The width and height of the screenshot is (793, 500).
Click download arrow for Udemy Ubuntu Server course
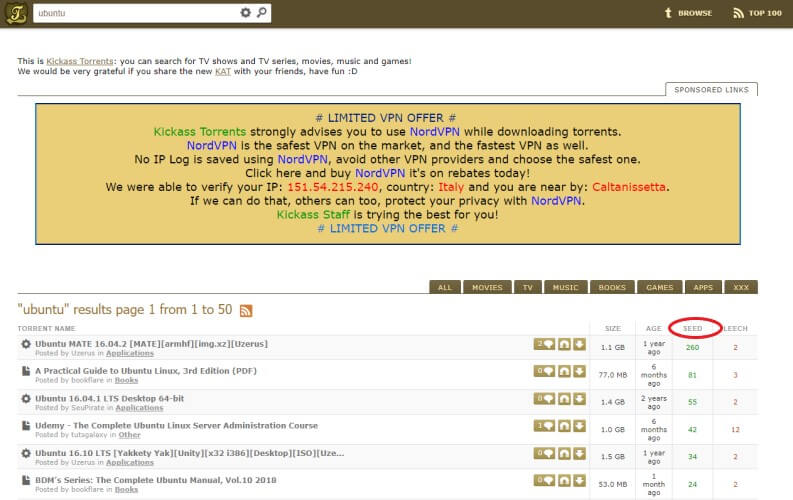[x=580, y=426]
